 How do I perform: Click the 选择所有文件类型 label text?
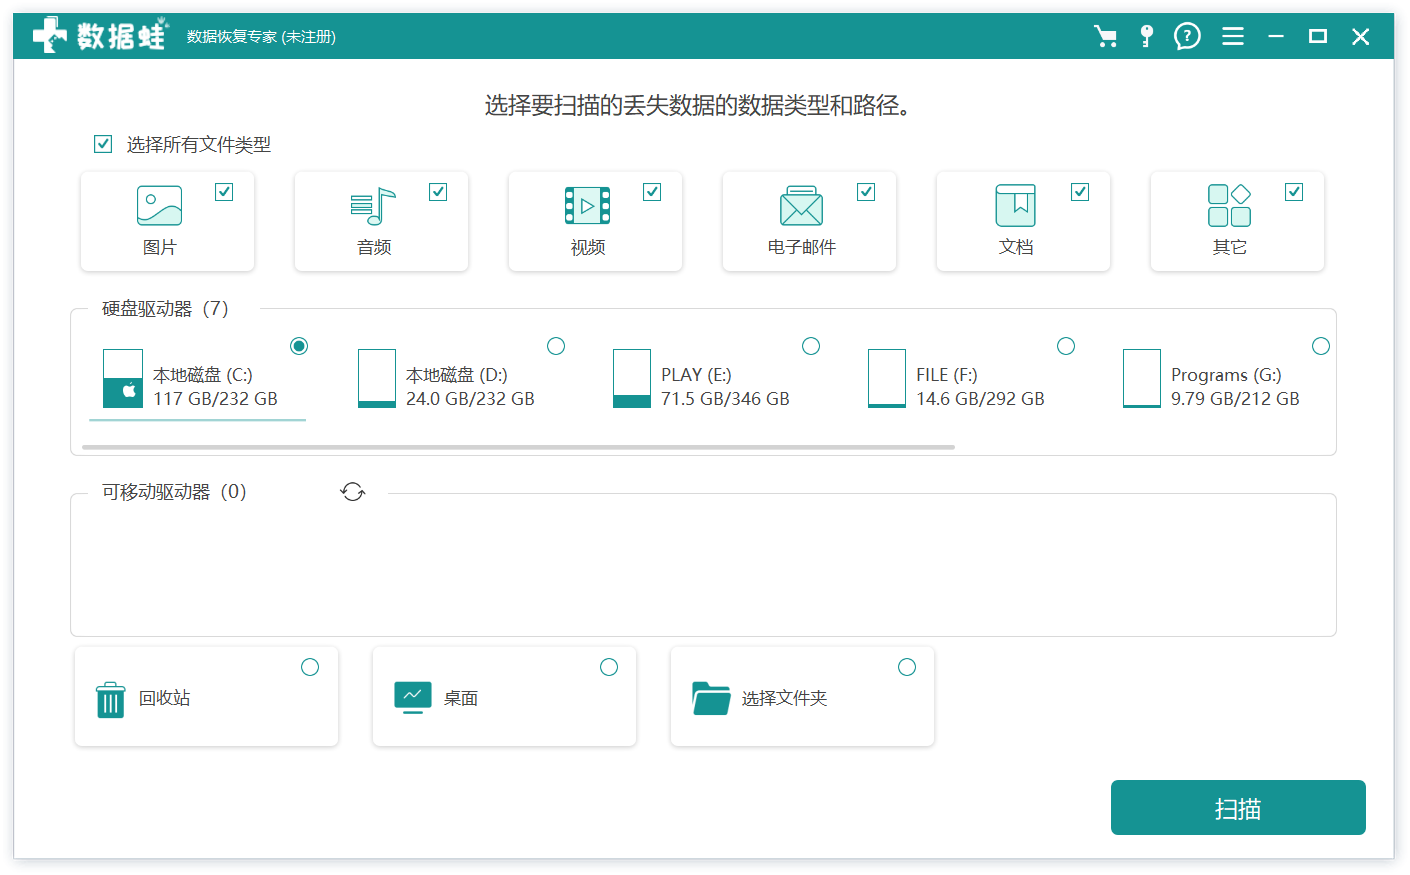198,145
